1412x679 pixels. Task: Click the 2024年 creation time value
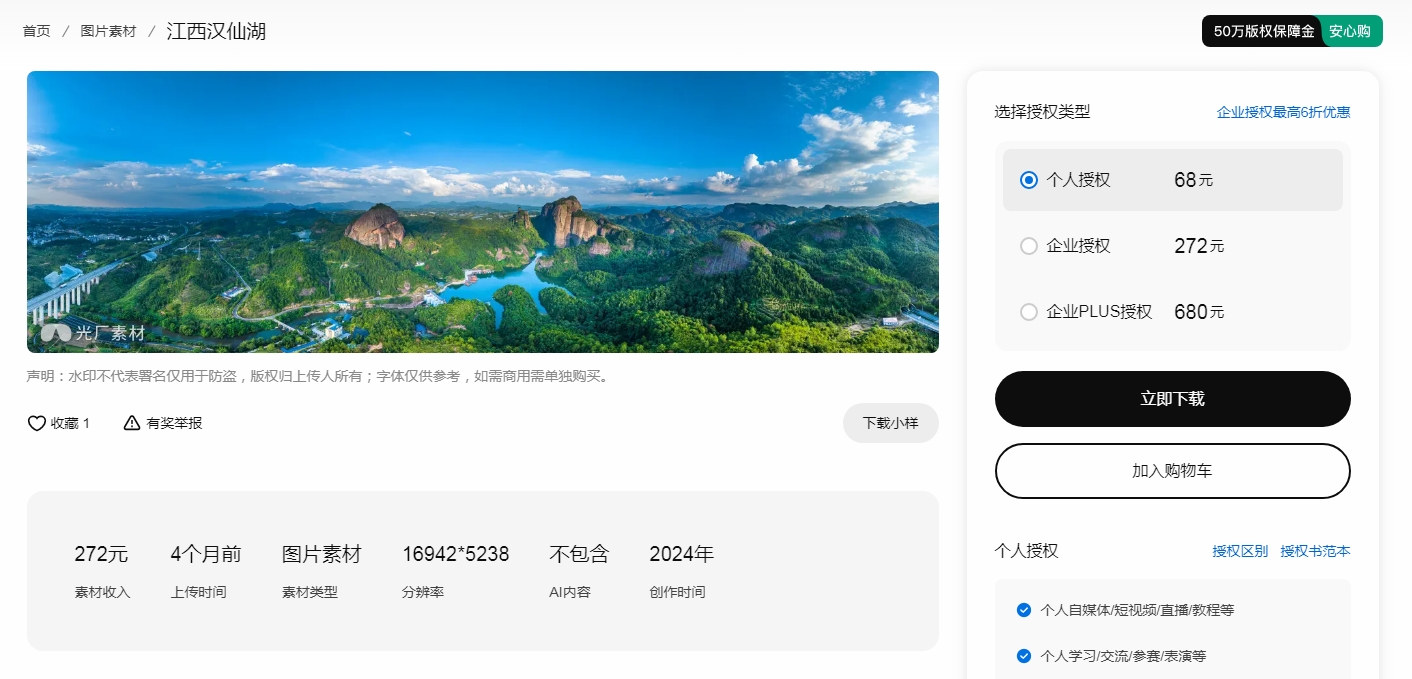(681, 554)
